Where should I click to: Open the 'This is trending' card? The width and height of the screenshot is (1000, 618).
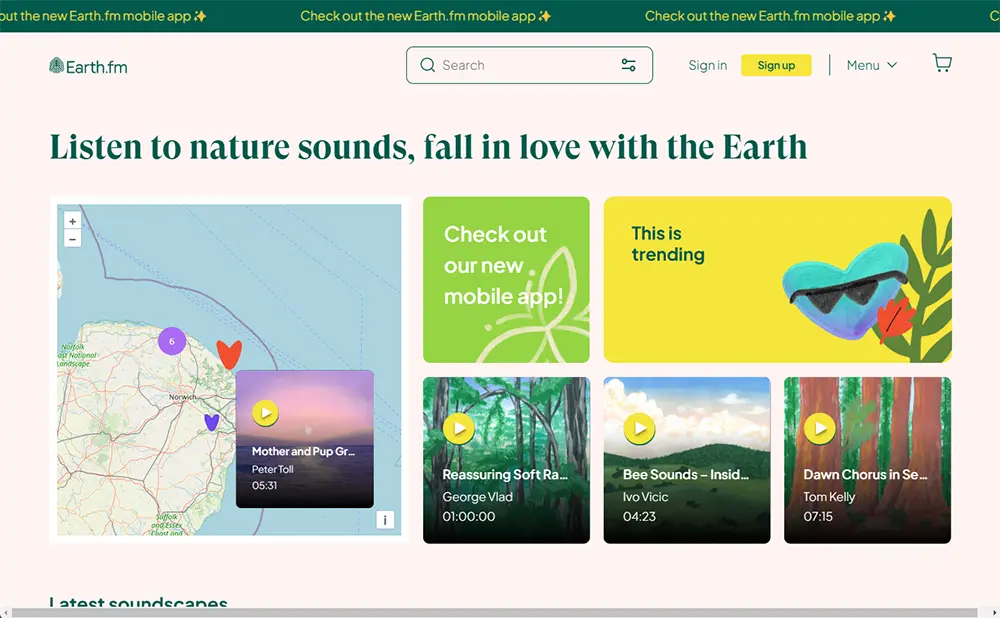[x=777, y=279]
